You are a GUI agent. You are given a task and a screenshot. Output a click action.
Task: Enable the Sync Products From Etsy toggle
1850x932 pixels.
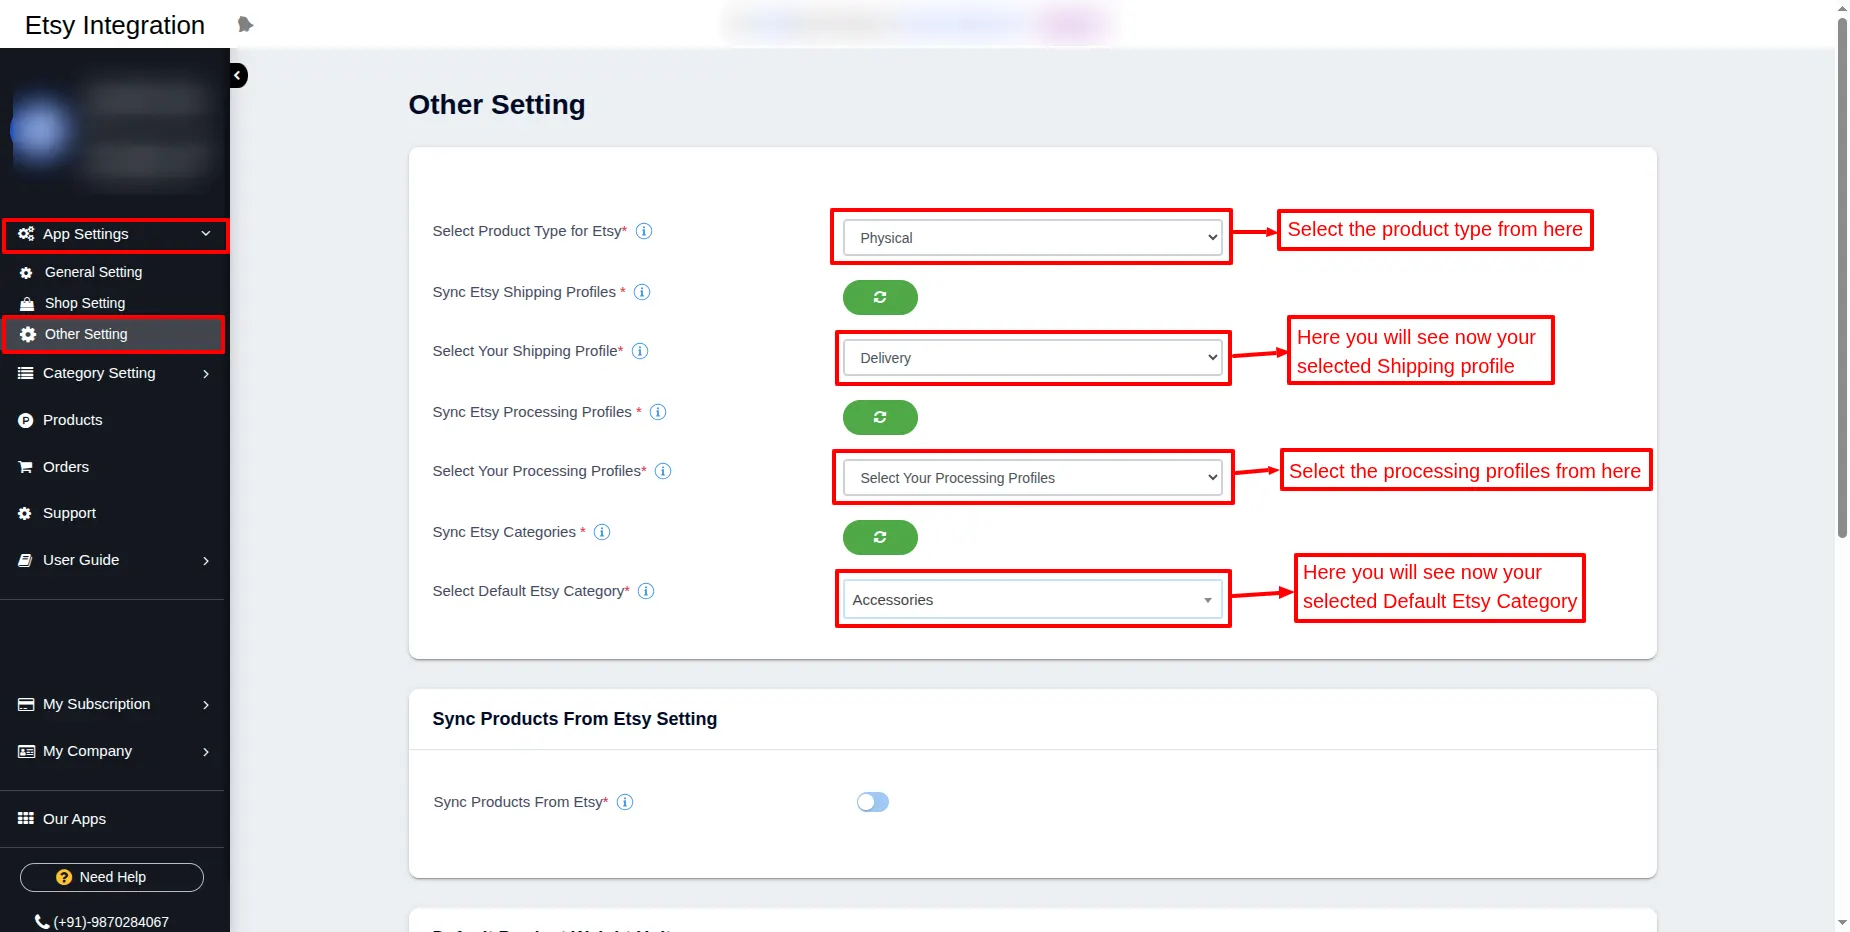click(x=872, y=802)
